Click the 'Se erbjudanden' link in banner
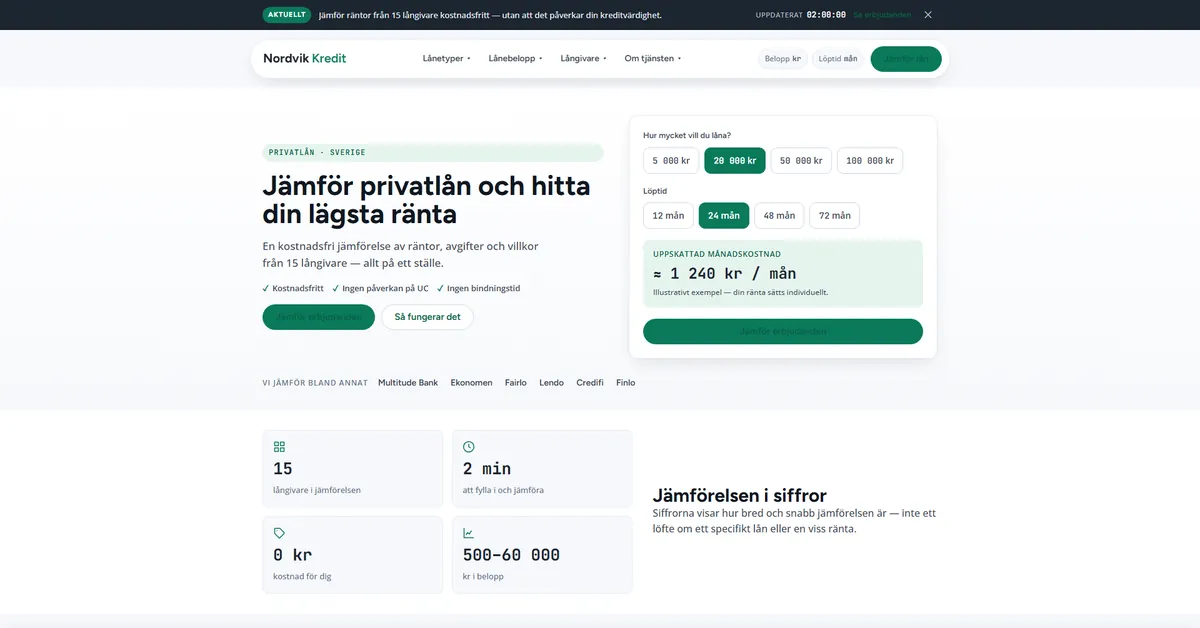Viewport: 1200px width, 628px height. (882, 15)
